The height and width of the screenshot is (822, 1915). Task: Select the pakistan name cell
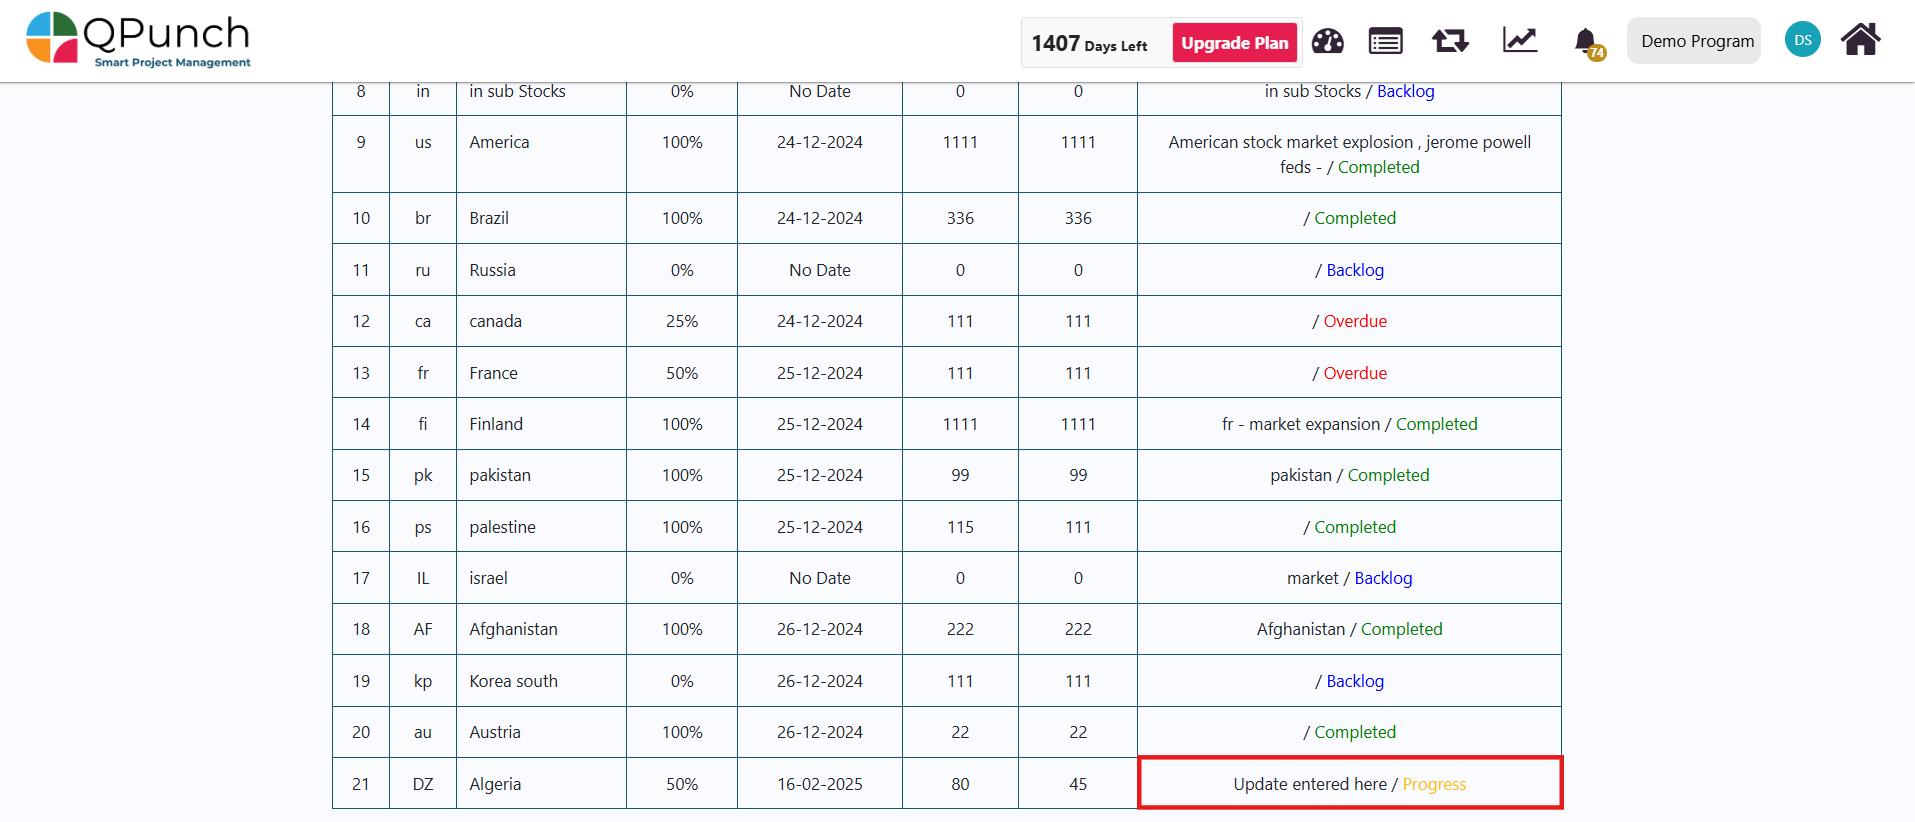(x=541, y=475)
